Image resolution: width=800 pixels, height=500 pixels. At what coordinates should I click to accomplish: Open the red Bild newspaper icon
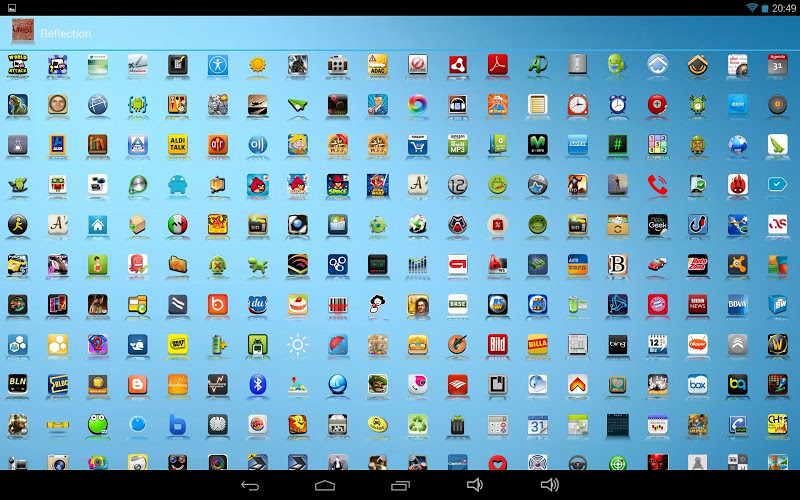(x=497, y=344)
